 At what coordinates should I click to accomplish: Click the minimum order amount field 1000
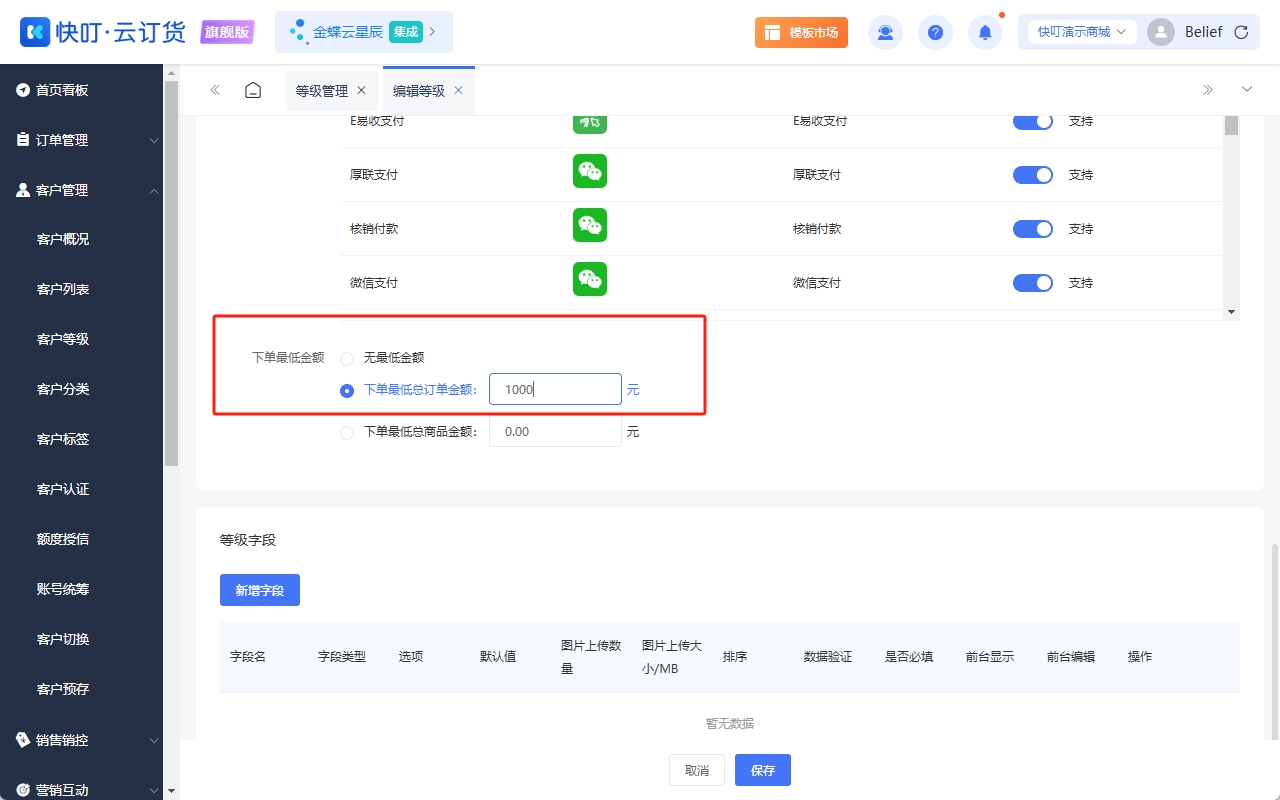[x=555, y=389]
